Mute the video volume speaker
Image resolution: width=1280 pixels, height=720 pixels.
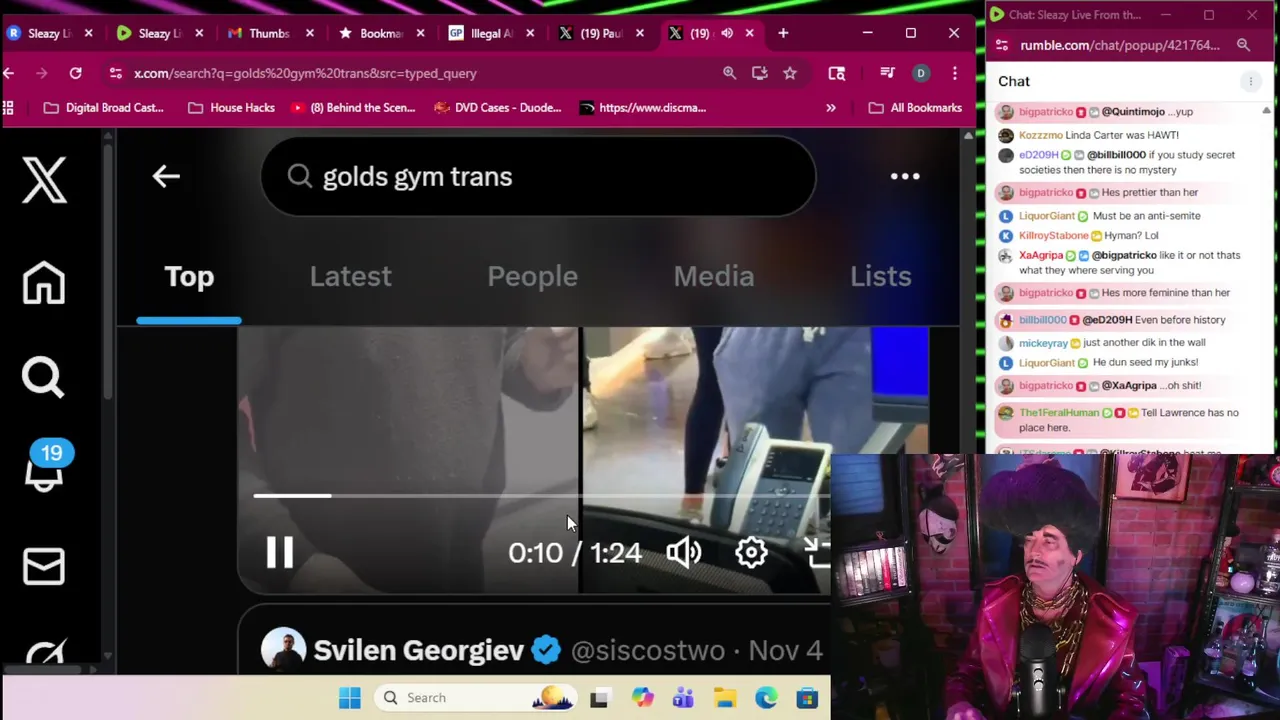coord(684,552)
